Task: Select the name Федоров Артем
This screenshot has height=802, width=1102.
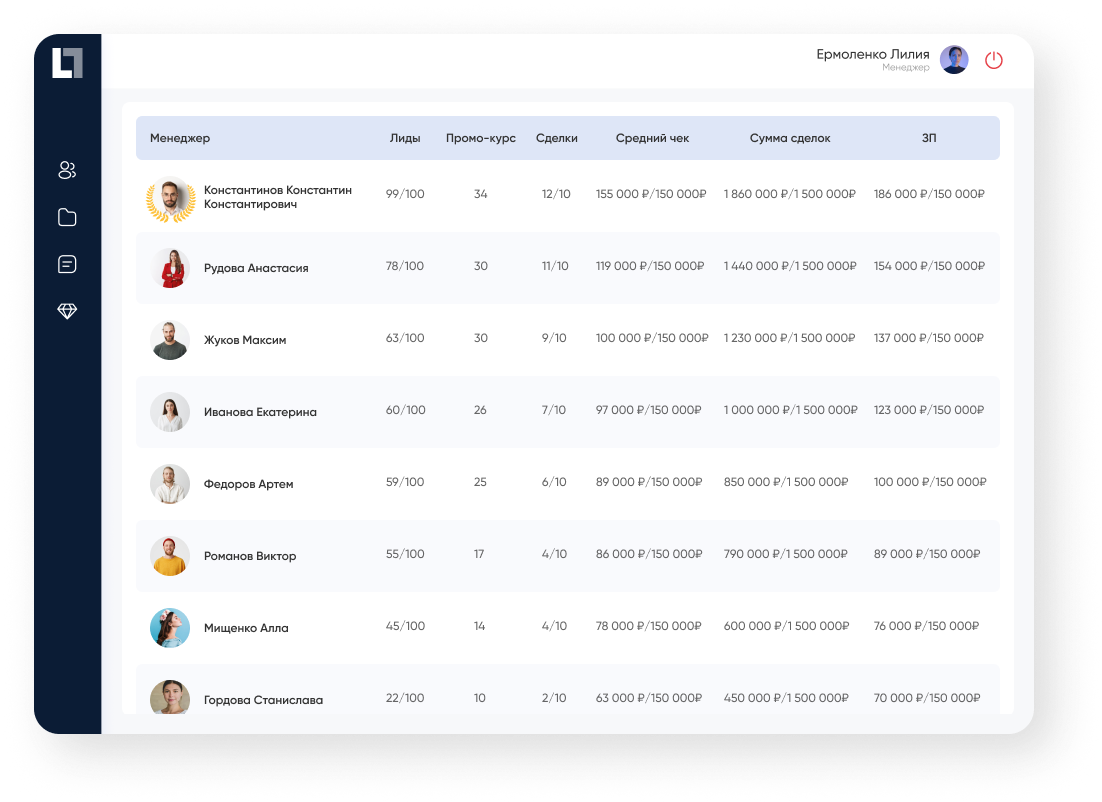Action: tap(248, 484)
